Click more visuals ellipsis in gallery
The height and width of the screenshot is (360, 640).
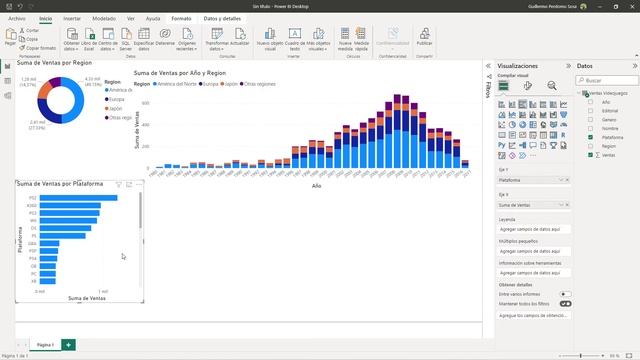533,156
